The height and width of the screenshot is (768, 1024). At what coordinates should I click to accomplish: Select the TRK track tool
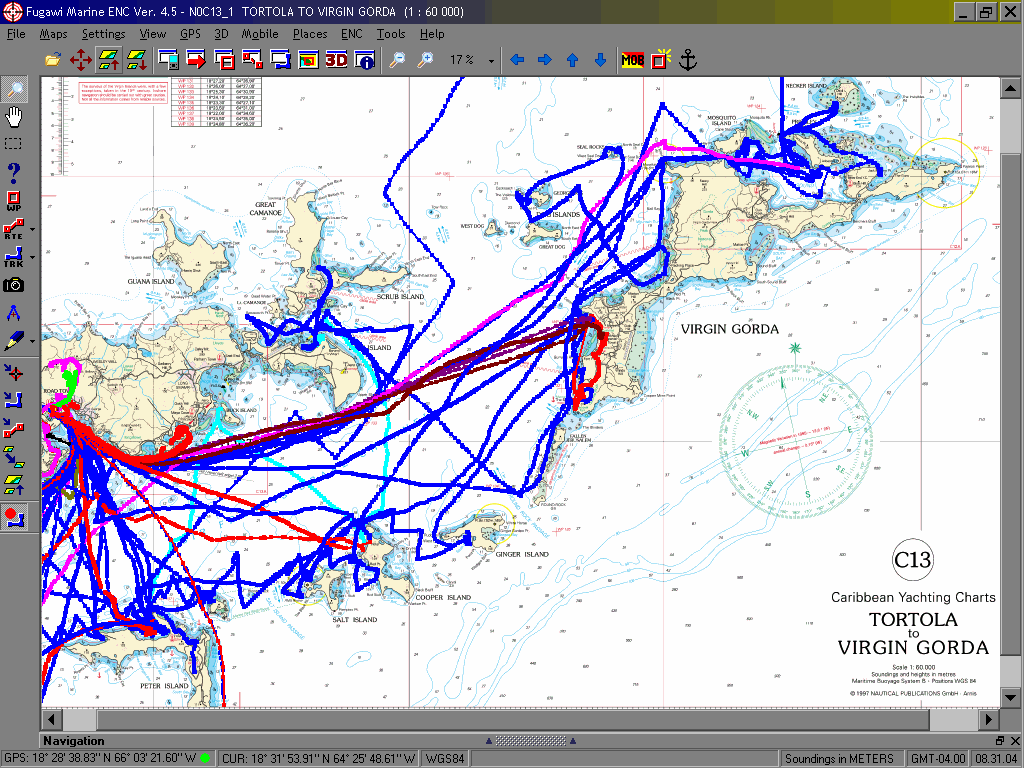tap(13, 257)
